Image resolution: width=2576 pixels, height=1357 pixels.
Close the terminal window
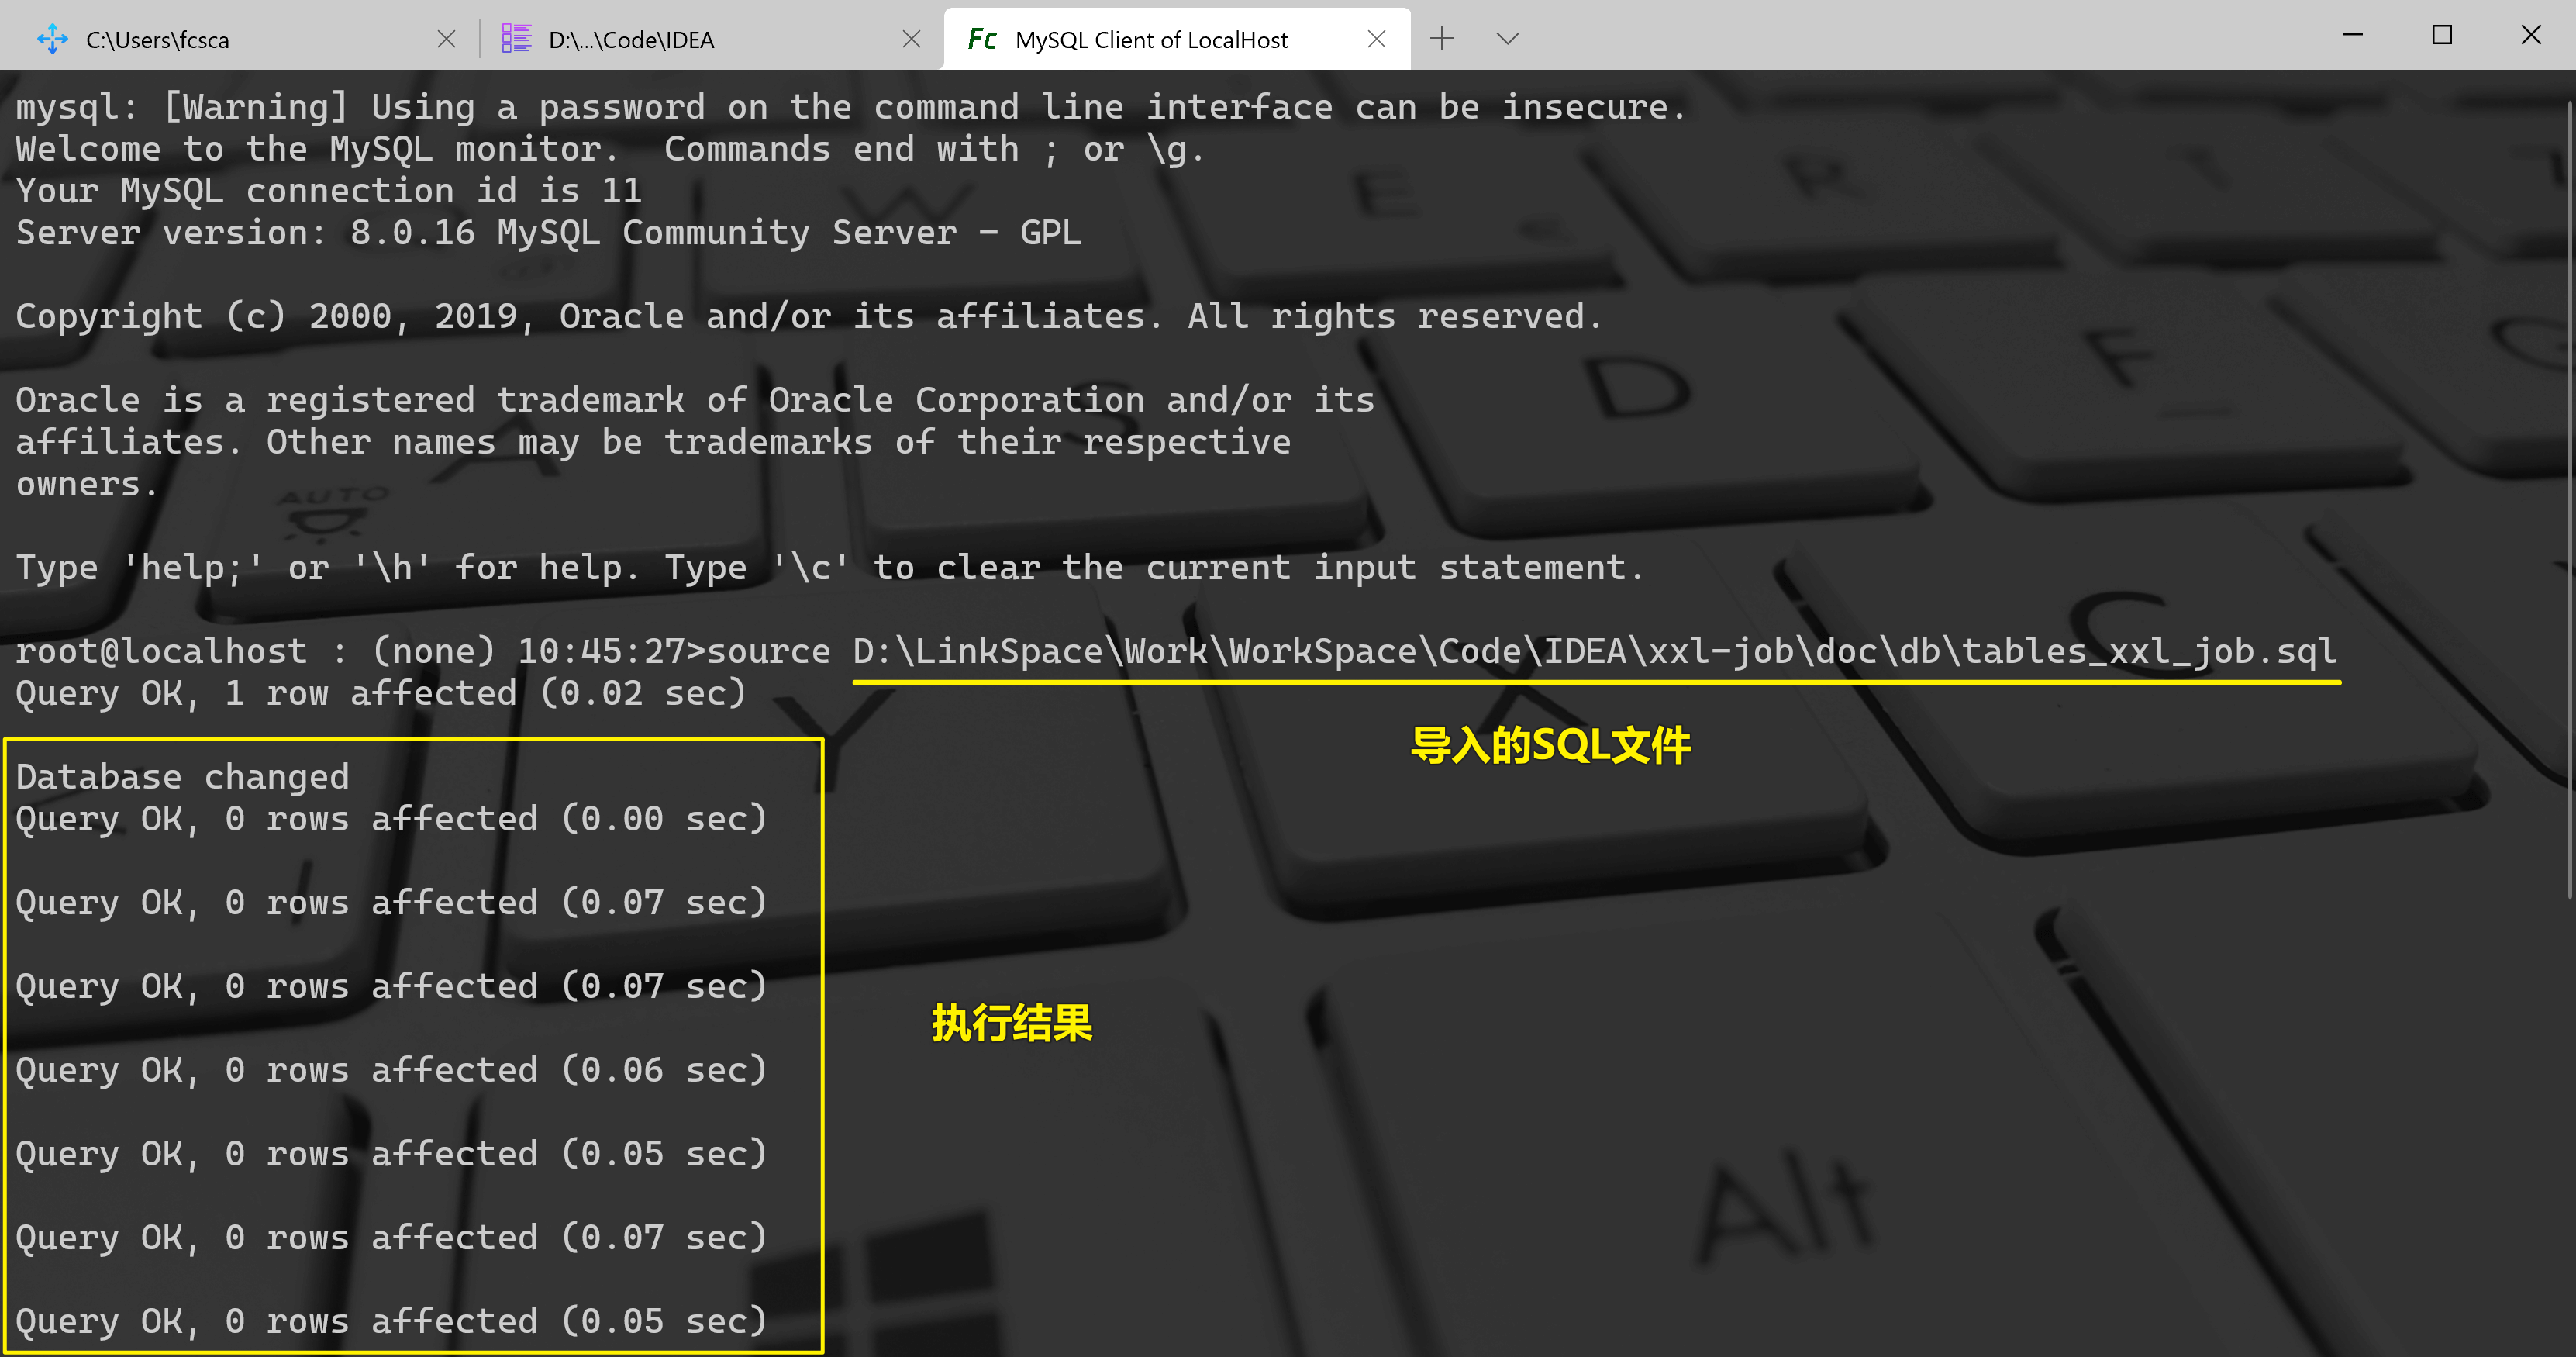click(x=2531, y=35)
